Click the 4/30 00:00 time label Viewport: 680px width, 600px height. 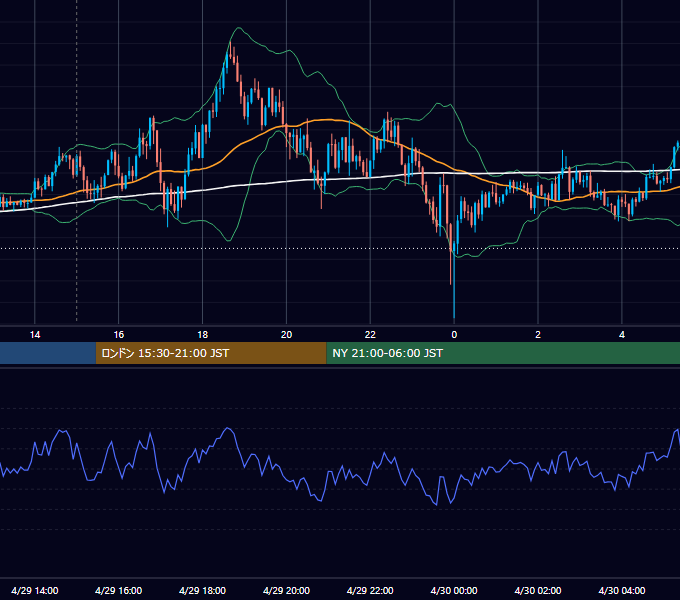tap(454, 590)
